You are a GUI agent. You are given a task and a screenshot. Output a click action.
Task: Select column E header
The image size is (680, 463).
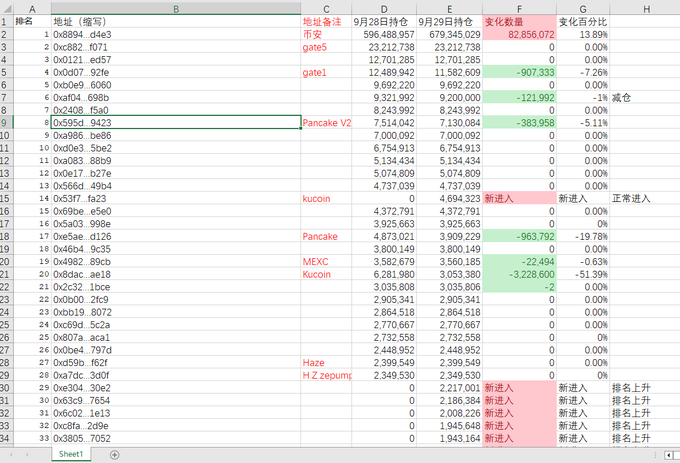tap(449, 9)
